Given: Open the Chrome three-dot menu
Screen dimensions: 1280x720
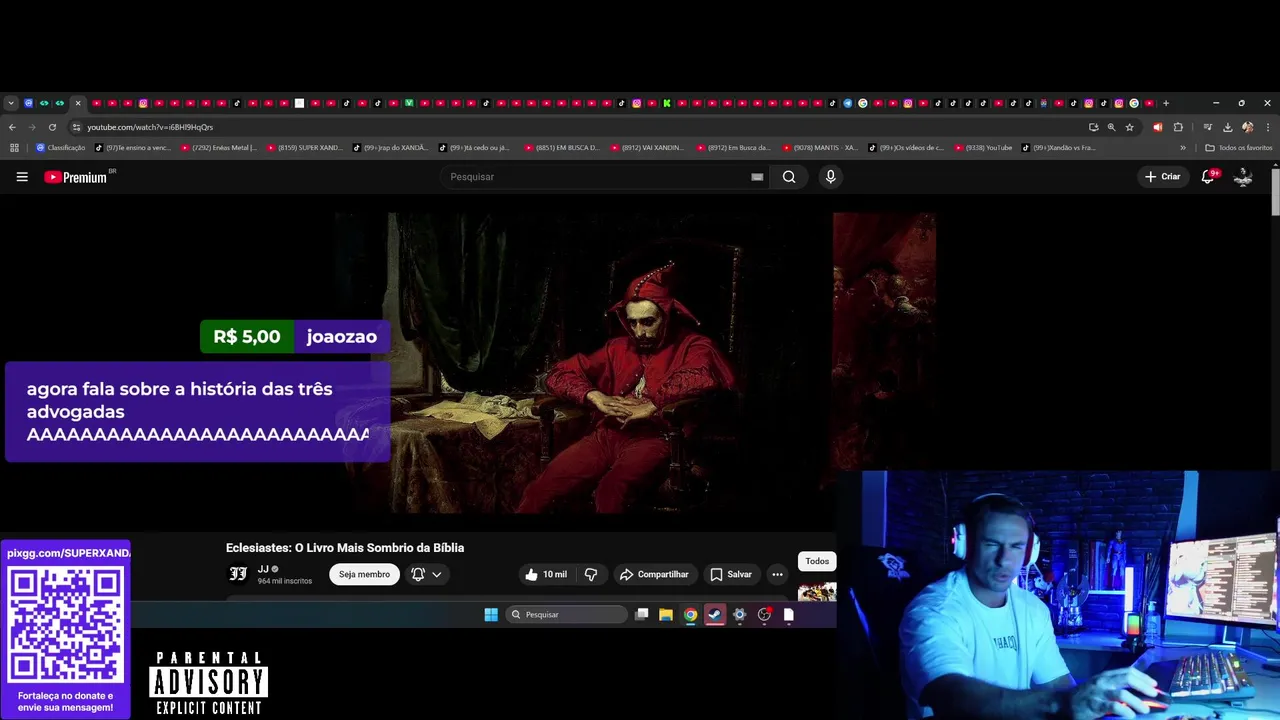Looking at the screenshot, I should coord(1267,127).
